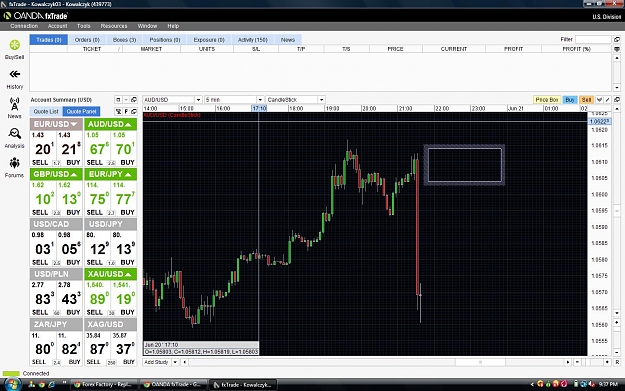Click the chart double-chevron tool icon
This screenshot has width=625, height=391.
pos(599,100)
